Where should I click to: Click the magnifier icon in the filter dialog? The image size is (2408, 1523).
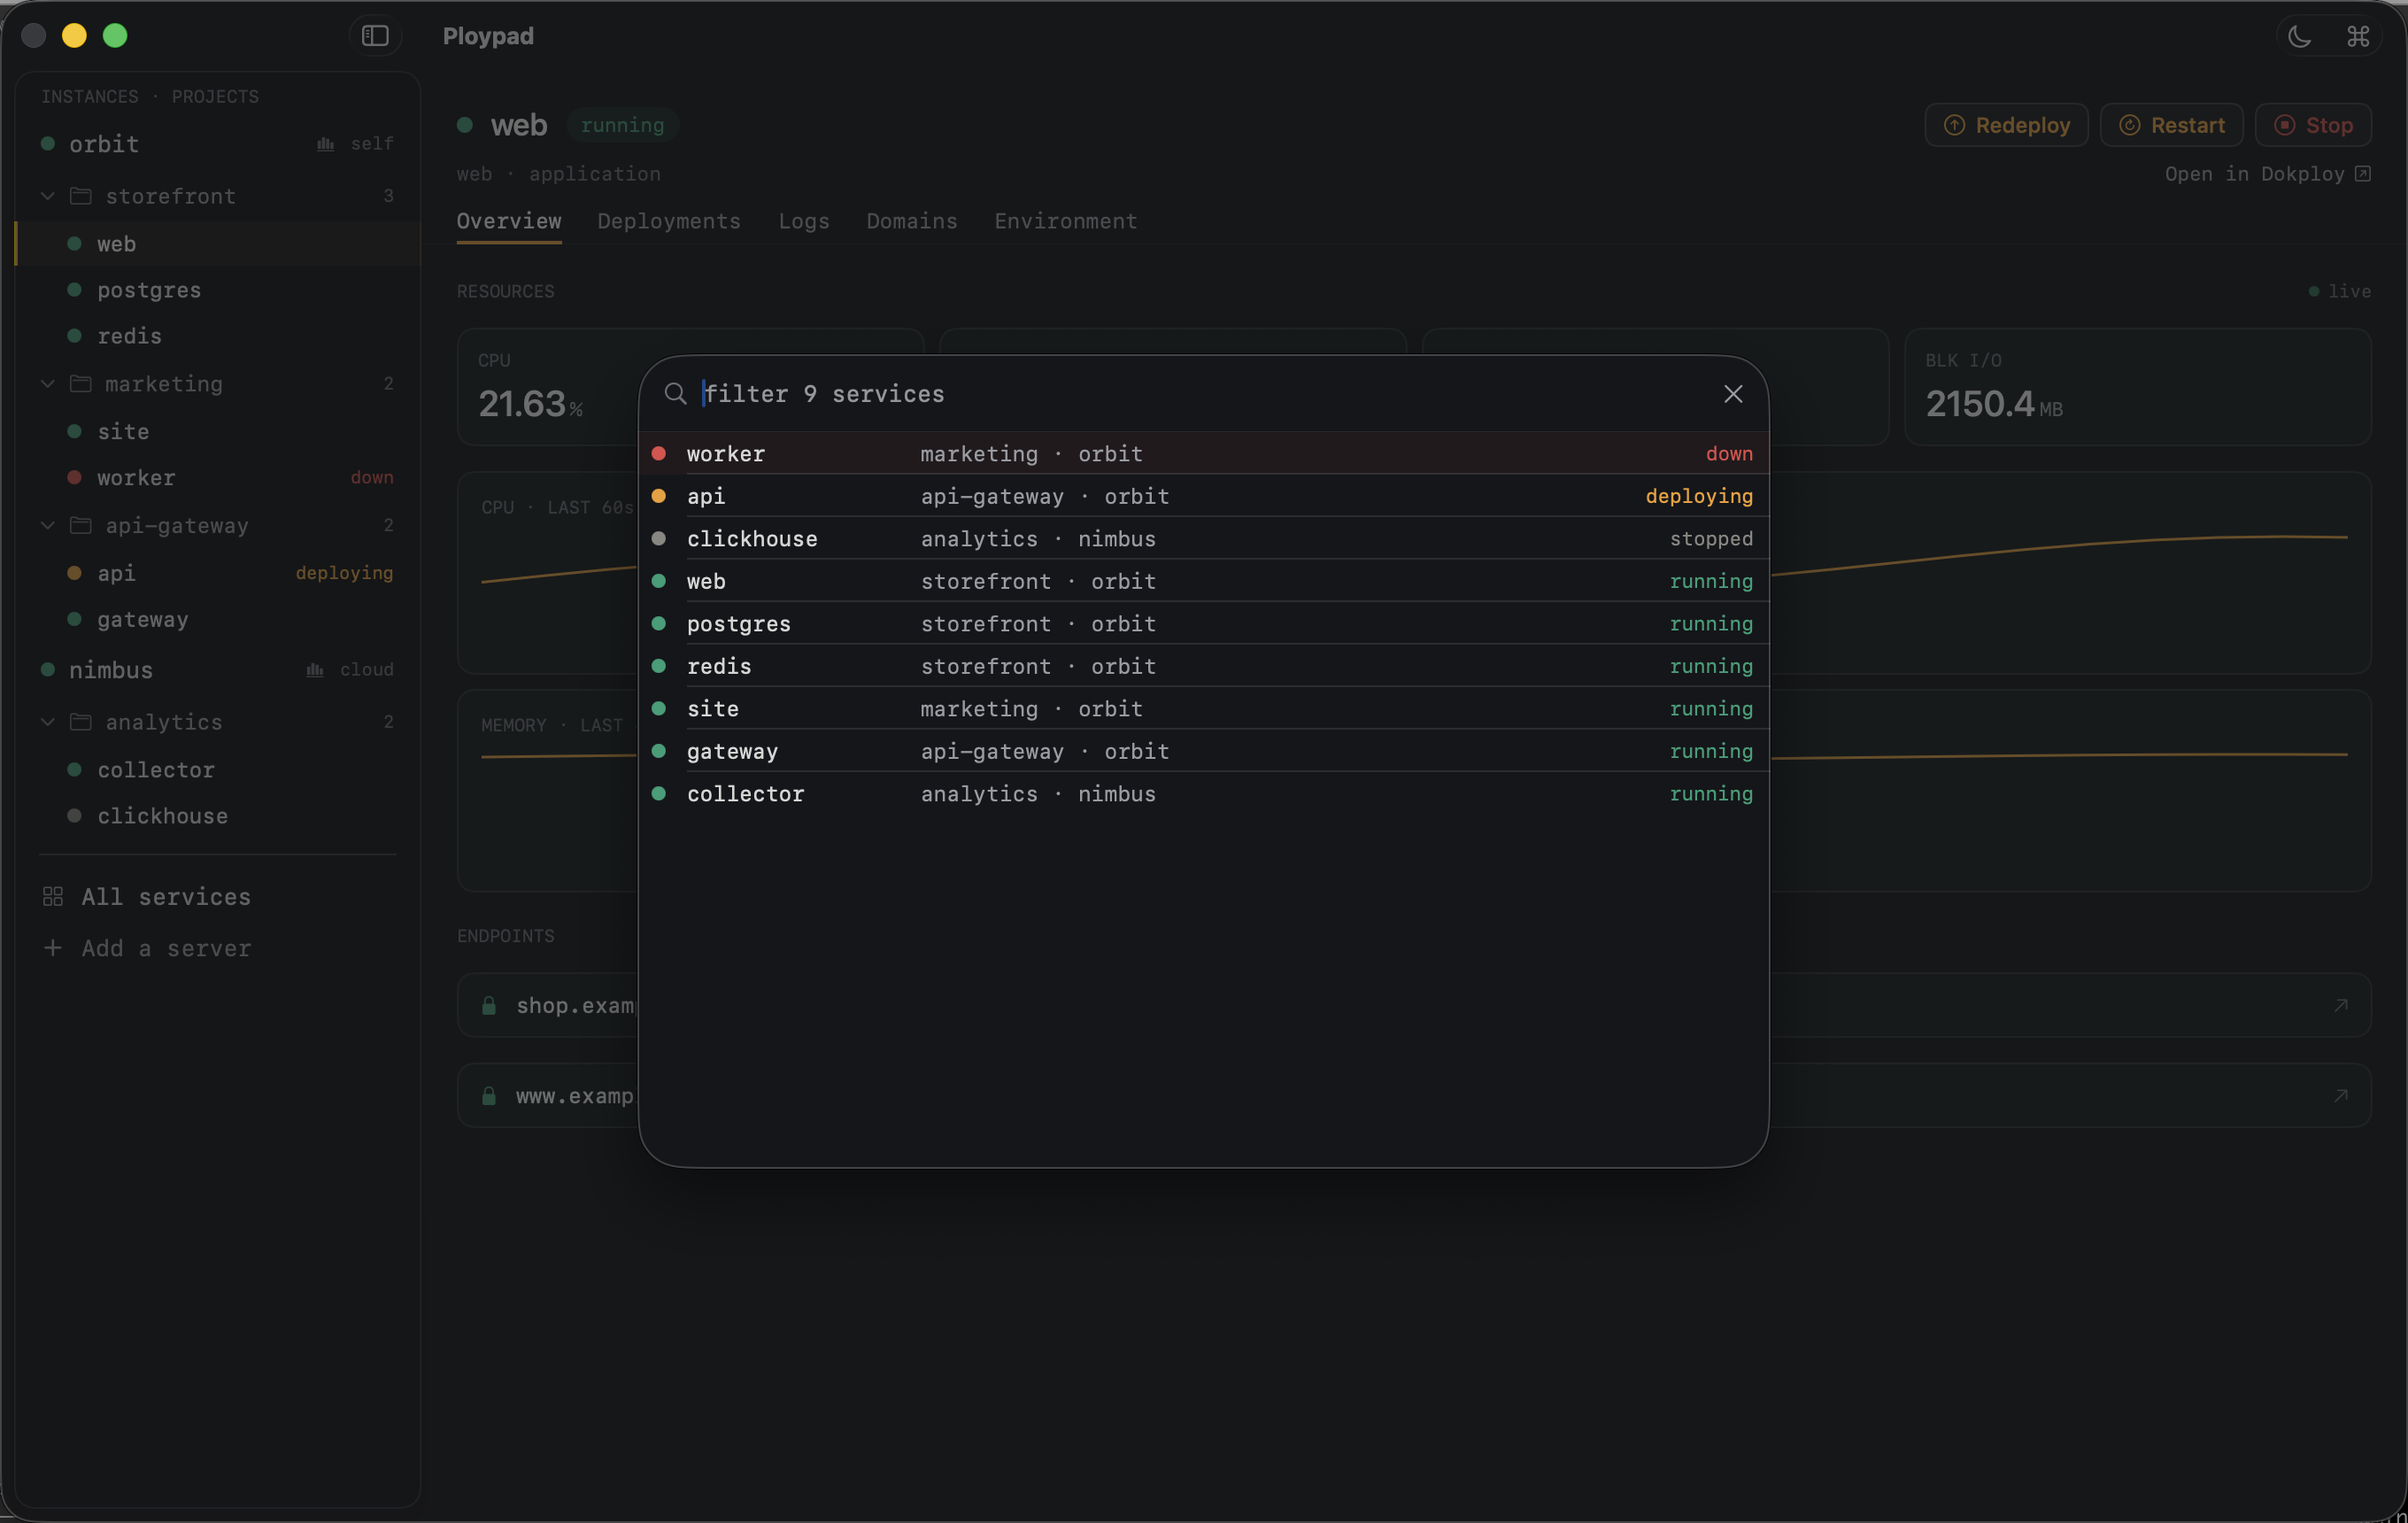pos(676,394)
